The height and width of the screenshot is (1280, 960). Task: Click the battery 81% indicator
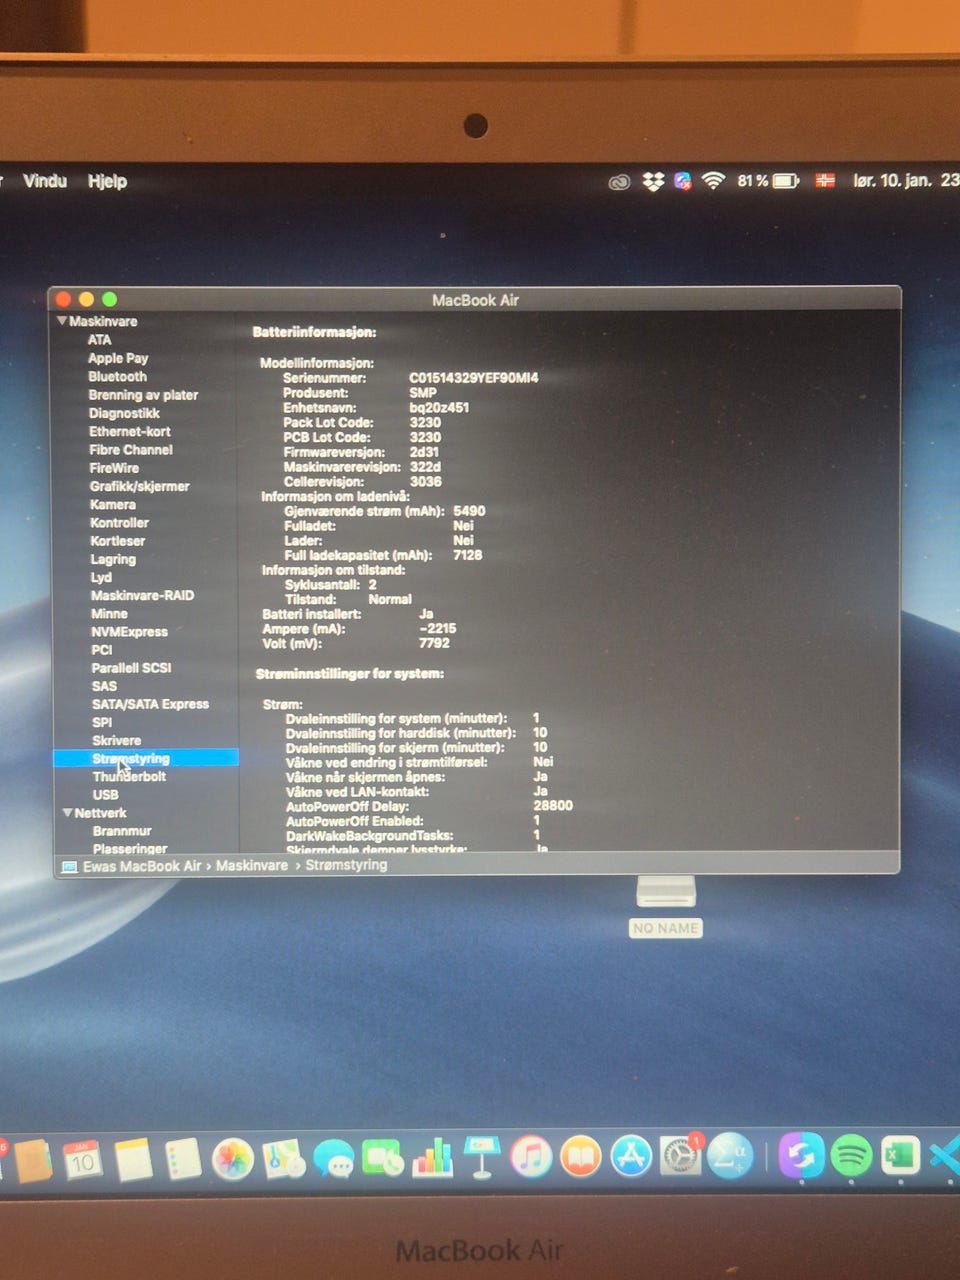768,181
